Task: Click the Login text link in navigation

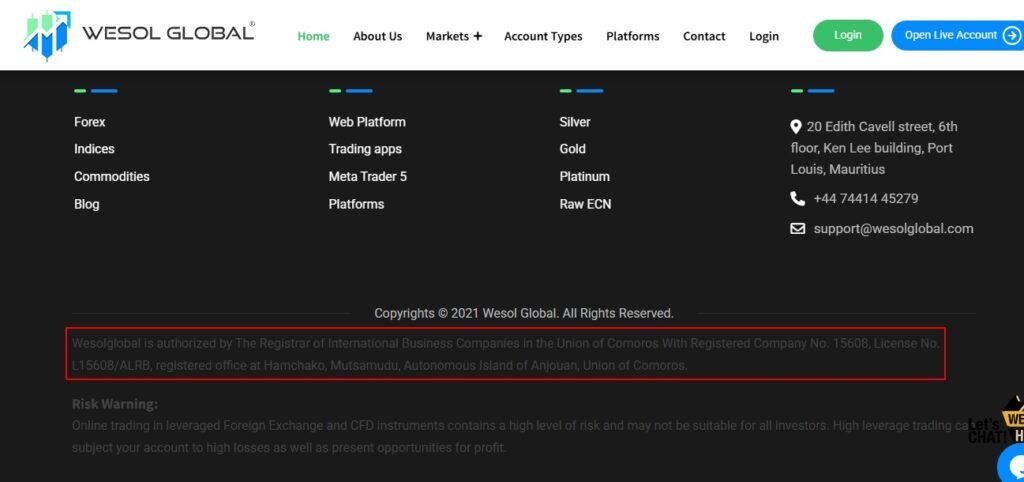Action: pos(764,37)
